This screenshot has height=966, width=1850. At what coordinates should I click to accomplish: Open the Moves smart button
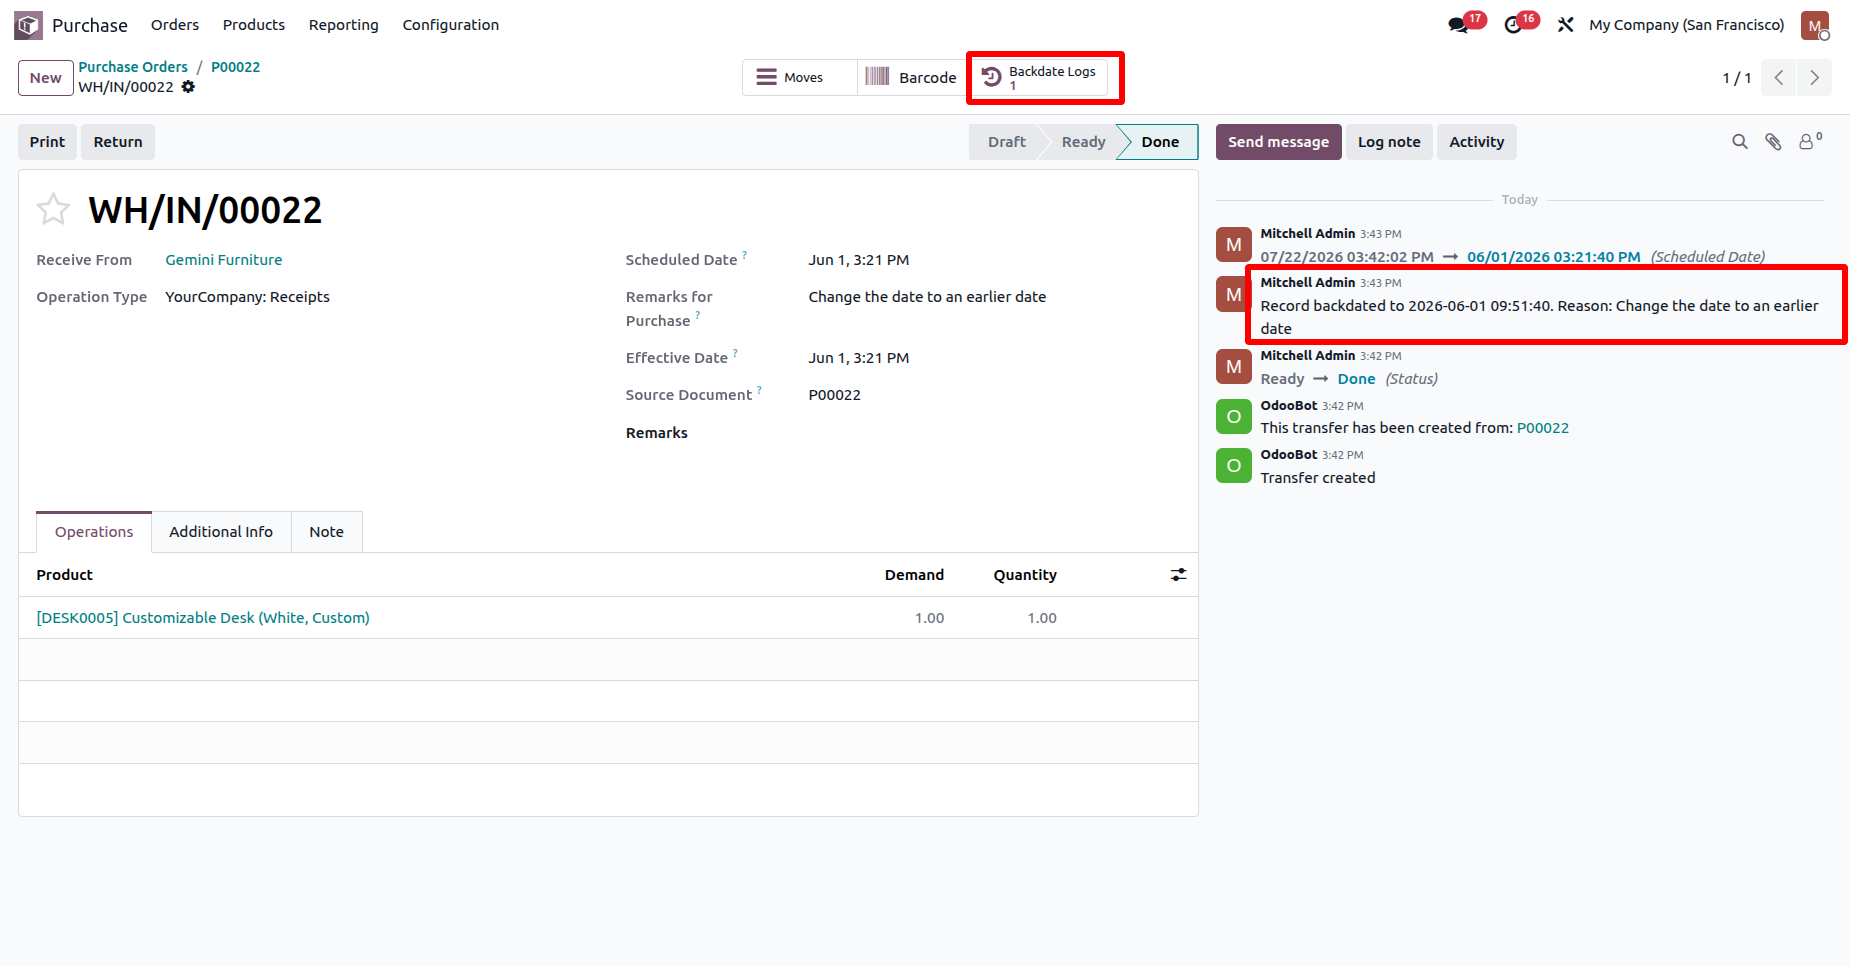click(x=800, y=78)
